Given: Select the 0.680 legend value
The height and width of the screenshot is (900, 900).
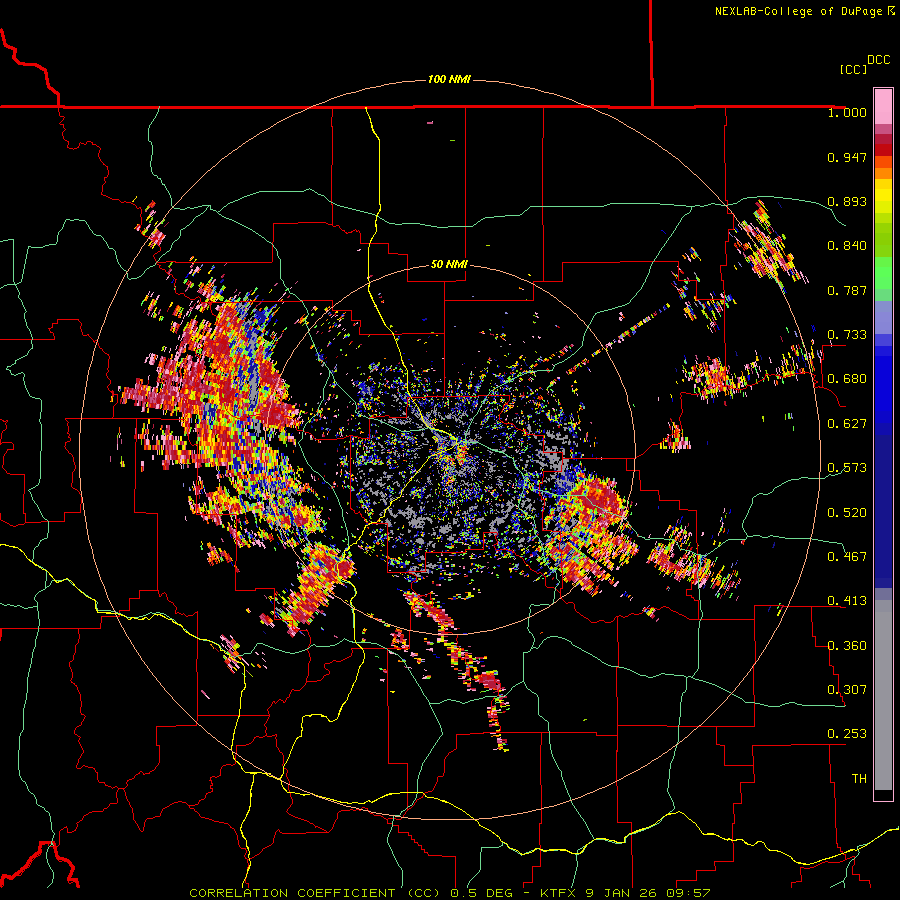Looking at the screenshot, I should [x=847, y=379].
